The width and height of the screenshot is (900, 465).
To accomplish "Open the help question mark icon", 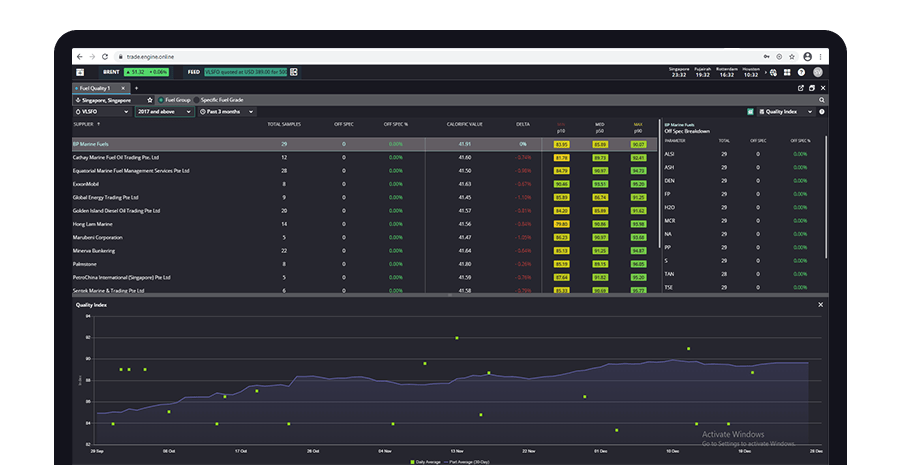I will (802, 72).
